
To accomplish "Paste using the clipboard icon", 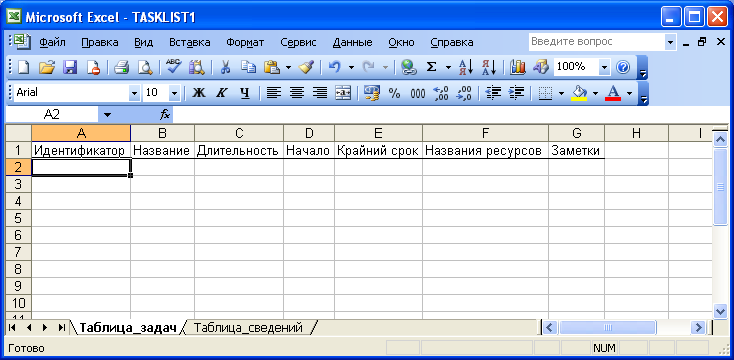I will point(272,67).
